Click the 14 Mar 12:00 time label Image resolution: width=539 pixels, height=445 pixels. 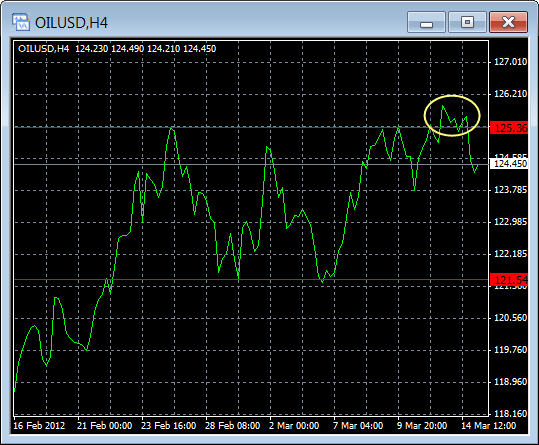point(488,426)
